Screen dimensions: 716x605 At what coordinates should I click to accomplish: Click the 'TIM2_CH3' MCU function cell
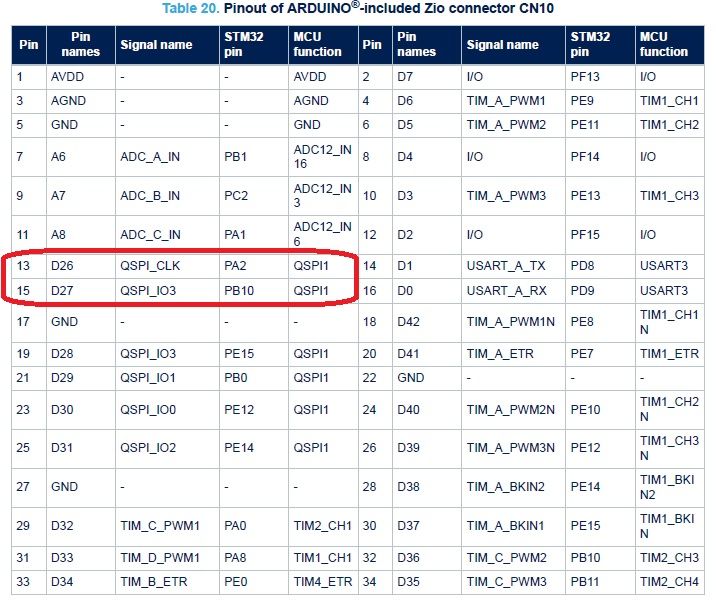pos(669,558)
